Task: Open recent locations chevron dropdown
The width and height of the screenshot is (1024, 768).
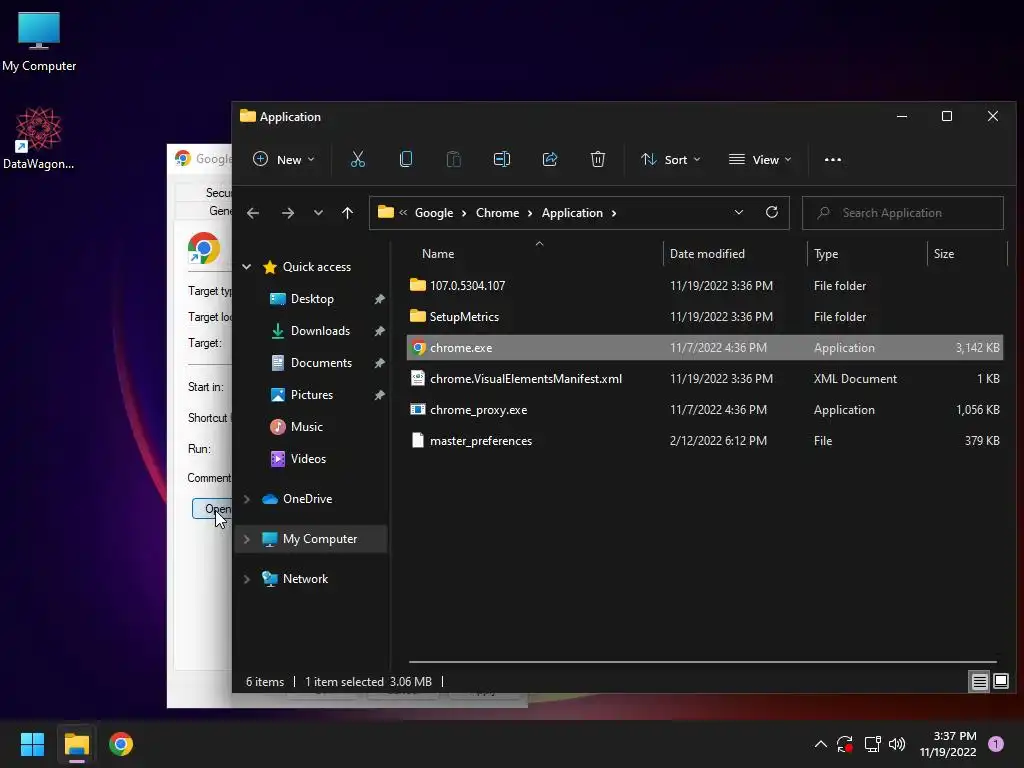Action: pos(318,213)
